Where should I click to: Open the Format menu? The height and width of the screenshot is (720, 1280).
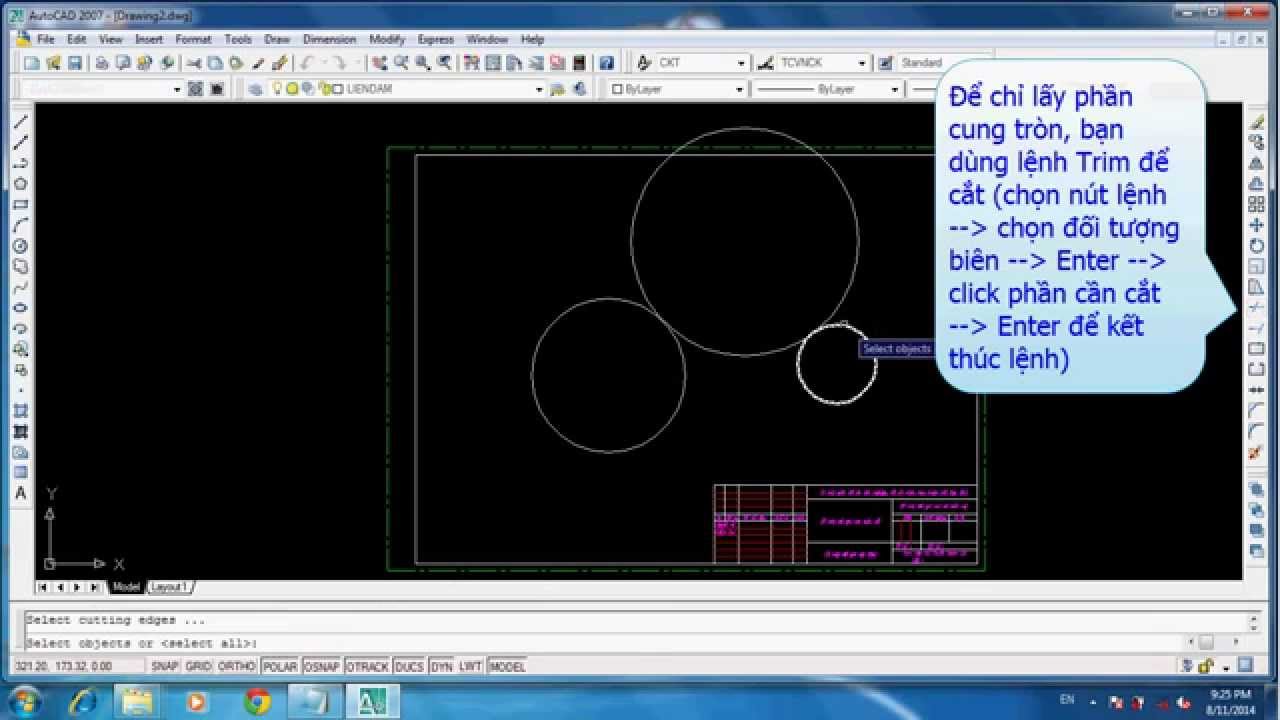[x=193, y=39]
